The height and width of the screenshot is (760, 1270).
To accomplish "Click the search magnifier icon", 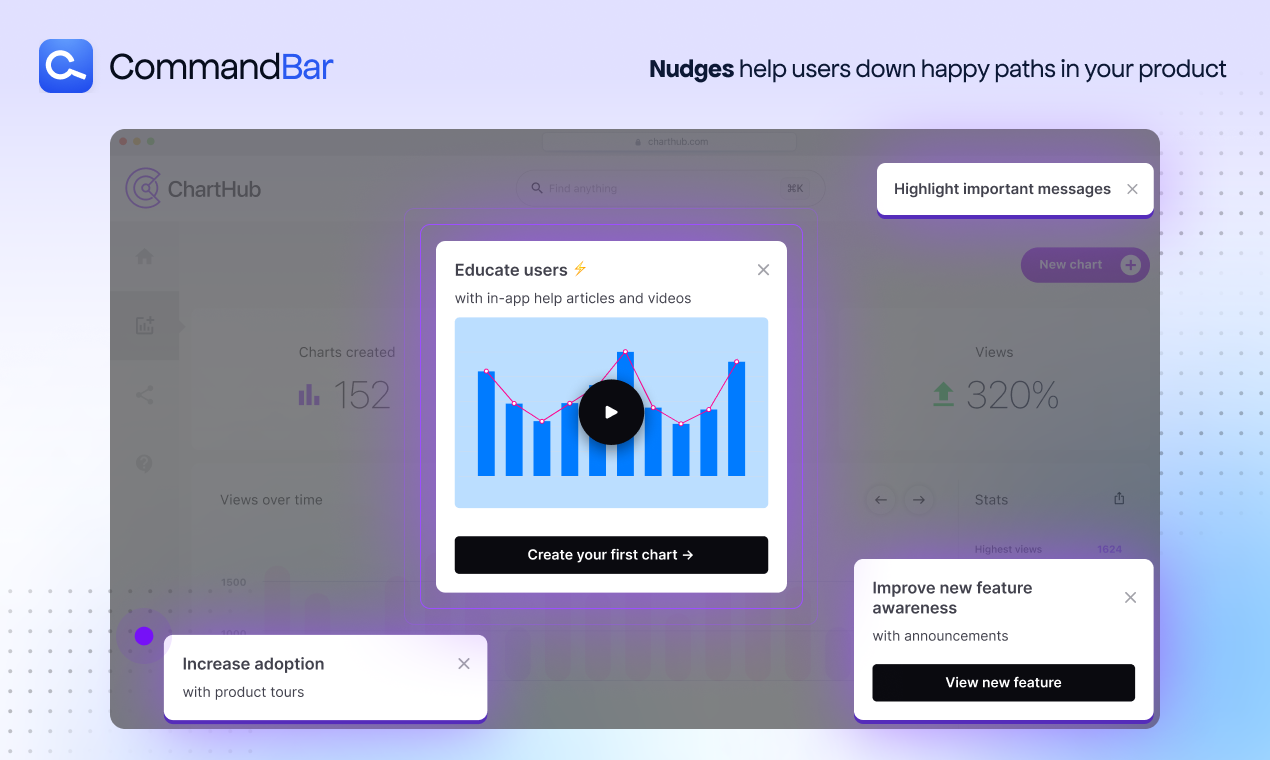I will (537, 188).
